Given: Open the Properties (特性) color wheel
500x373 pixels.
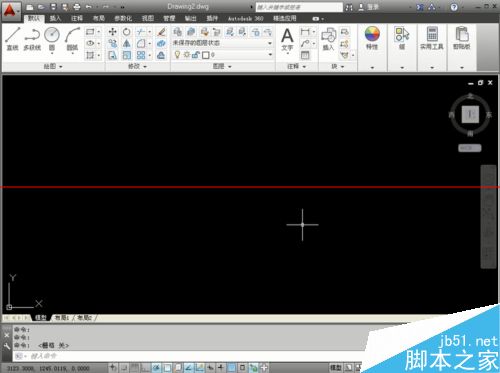Looking at the screenshot, I should click(372, 34).
